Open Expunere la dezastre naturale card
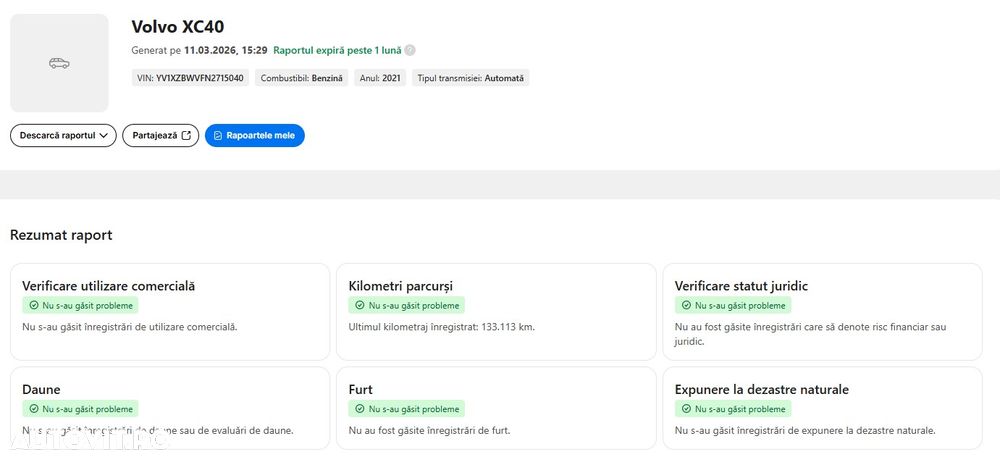The height and width of the screenshot is (460, 1000). click(x=822, y=408)
